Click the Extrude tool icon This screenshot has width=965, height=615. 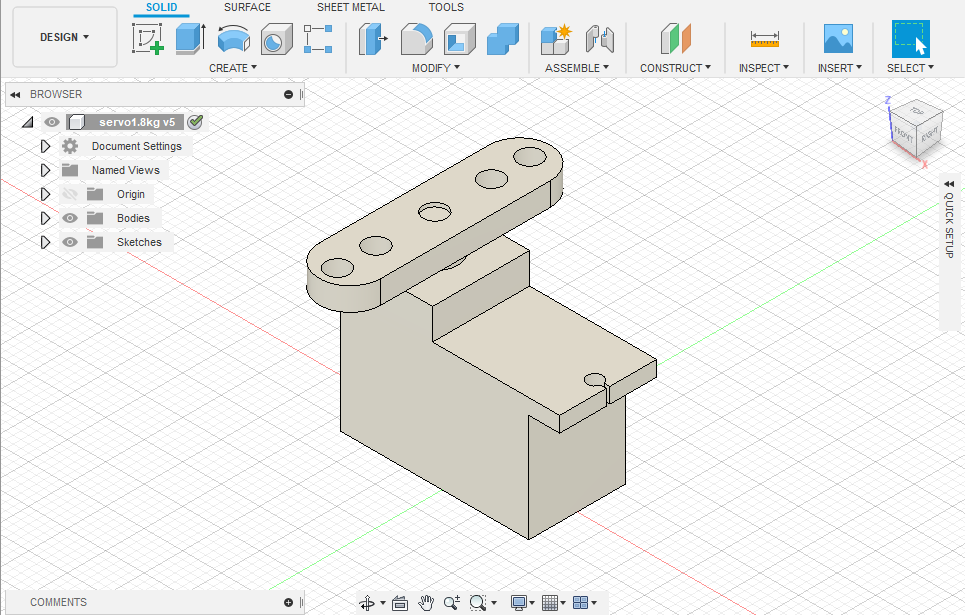coord(190,39)
